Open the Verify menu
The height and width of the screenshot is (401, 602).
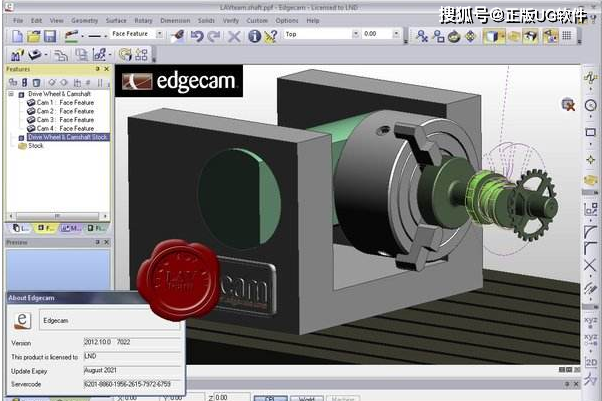point(231,20)
